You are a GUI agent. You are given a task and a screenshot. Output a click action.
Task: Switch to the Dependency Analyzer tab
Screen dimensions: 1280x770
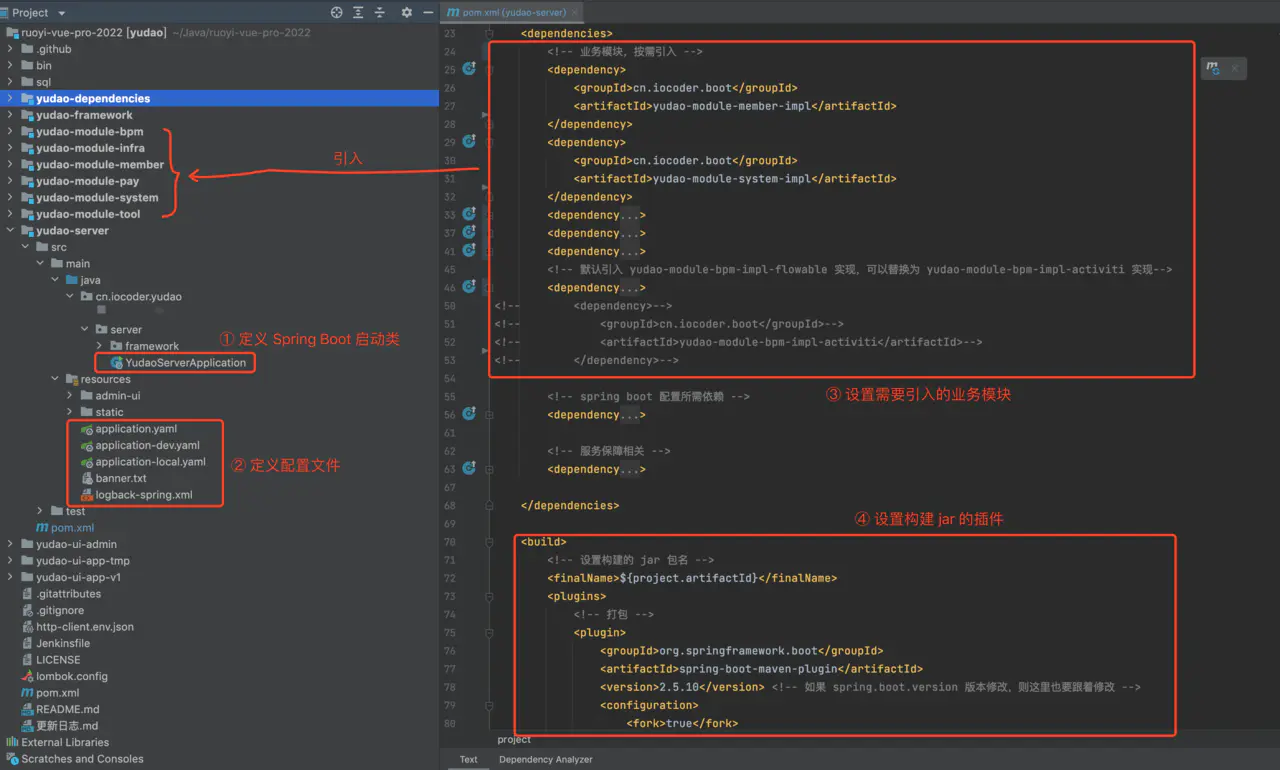point(545,759)
